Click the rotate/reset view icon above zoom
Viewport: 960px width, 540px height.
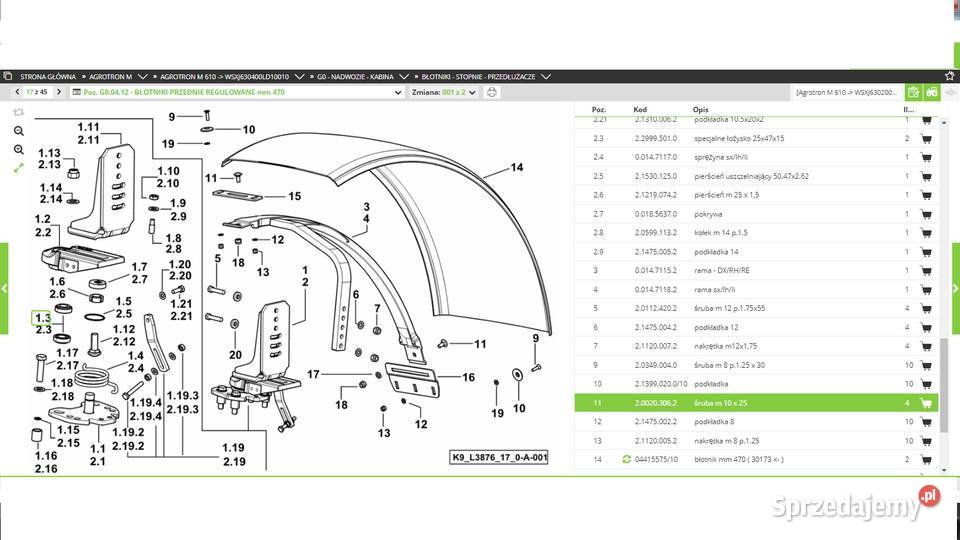tap(18, 113)
